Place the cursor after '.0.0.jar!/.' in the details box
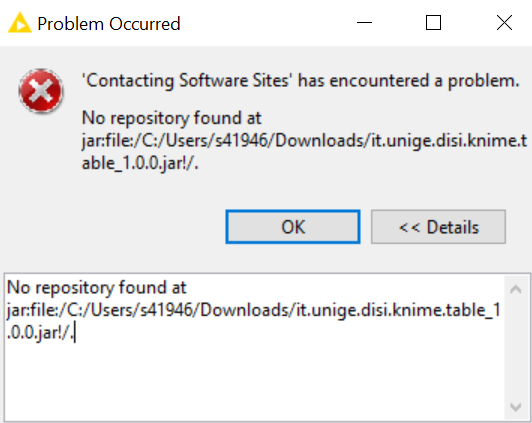The image size is (532, 423). coord(75,333)
